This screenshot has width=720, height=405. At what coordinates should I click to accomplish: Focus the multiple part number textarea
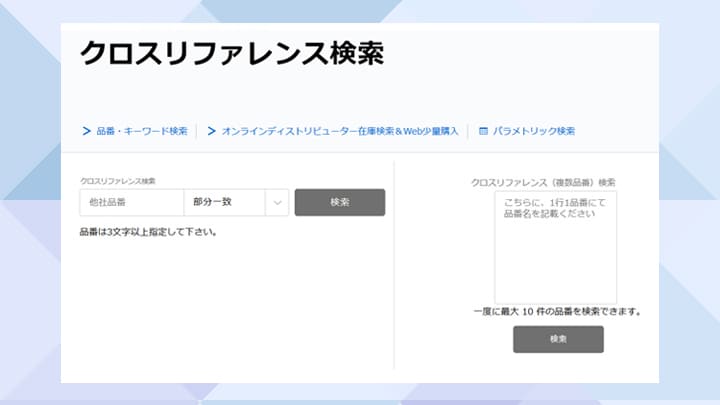(x=556, y=248)
